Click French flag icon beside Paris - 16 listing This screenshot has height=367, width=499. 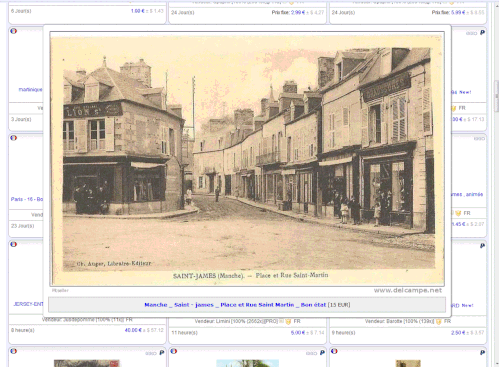[x=13, y=138]
